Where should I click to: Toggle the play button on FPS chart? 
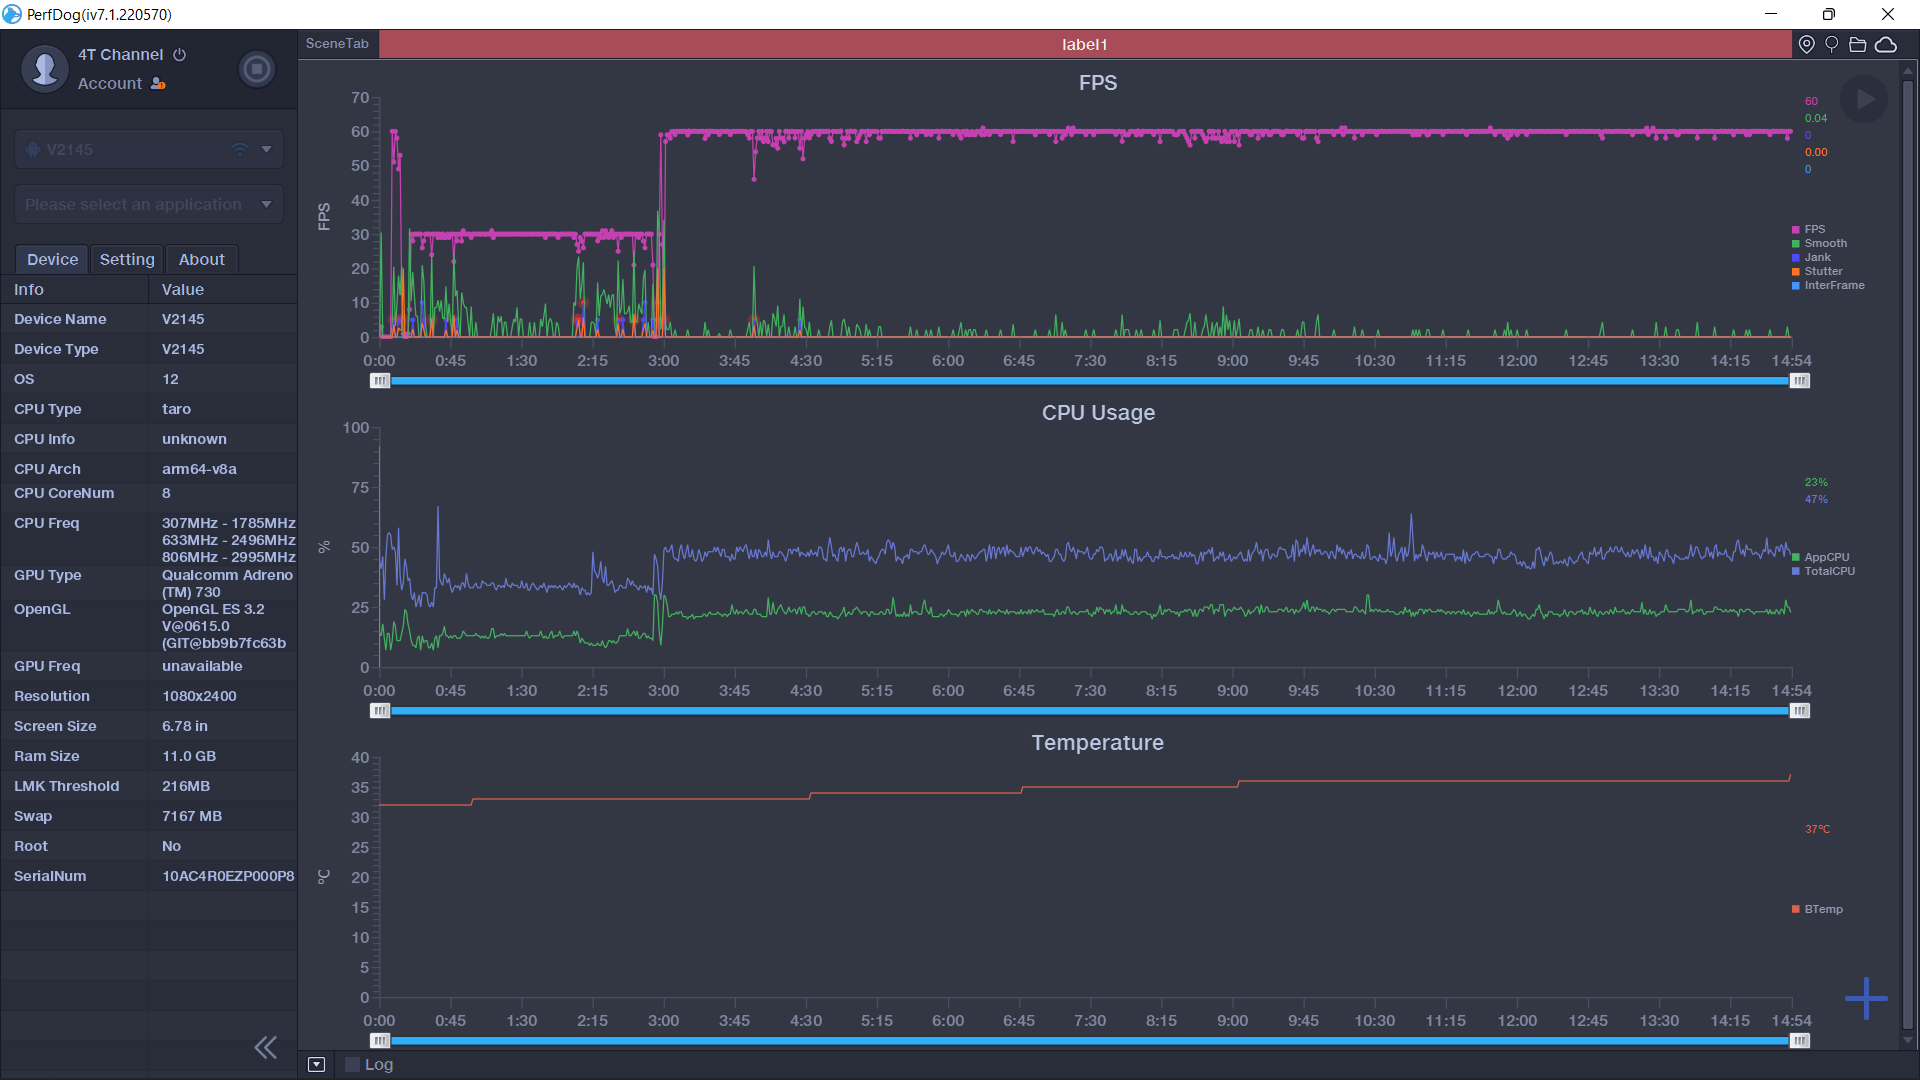[x=1865, y=98]
